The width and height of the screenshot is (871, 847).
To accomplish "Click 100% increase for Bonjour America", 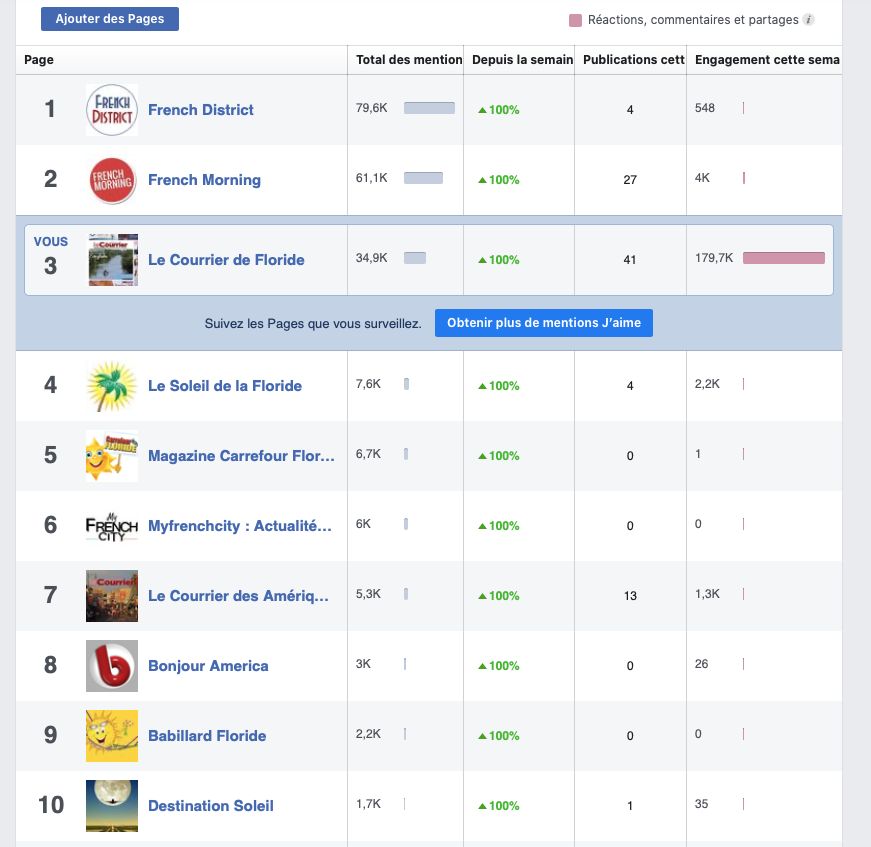I will [x=499, y=666].
